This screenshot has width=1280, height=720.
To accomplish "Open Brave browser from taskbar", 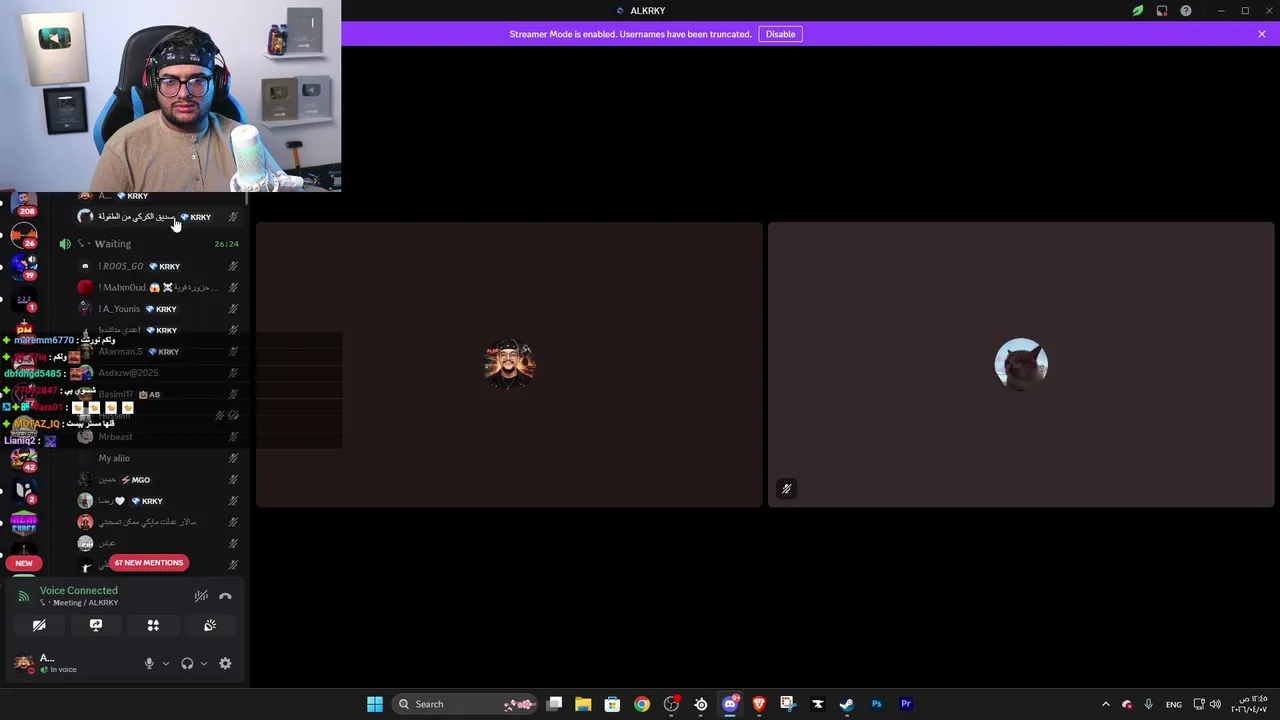I will pyautogui.click(x=759, y=704).
